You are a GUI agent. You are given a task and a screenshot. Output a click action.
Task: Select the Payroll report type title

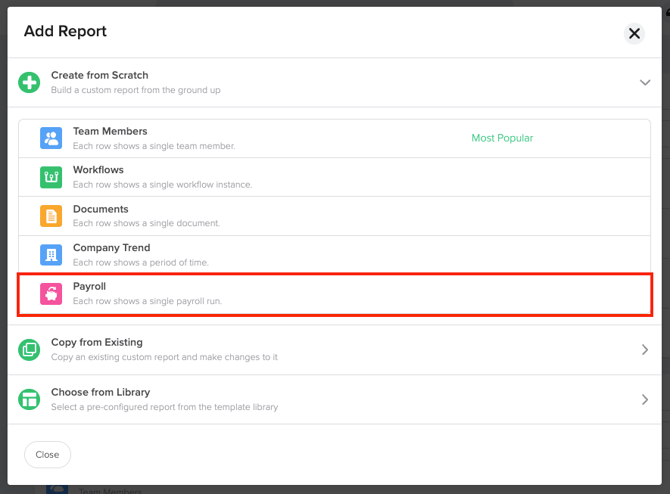[x=89, y=286]
